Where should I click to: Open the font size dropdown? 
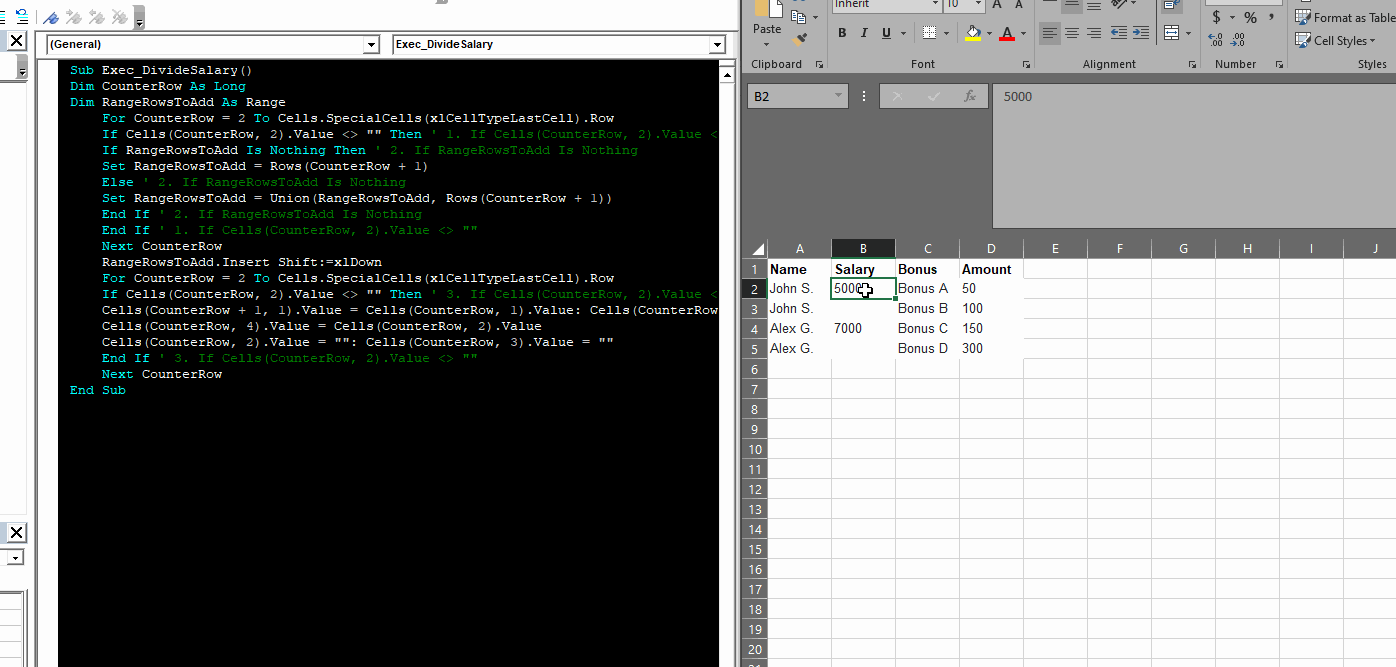point(978,5)
